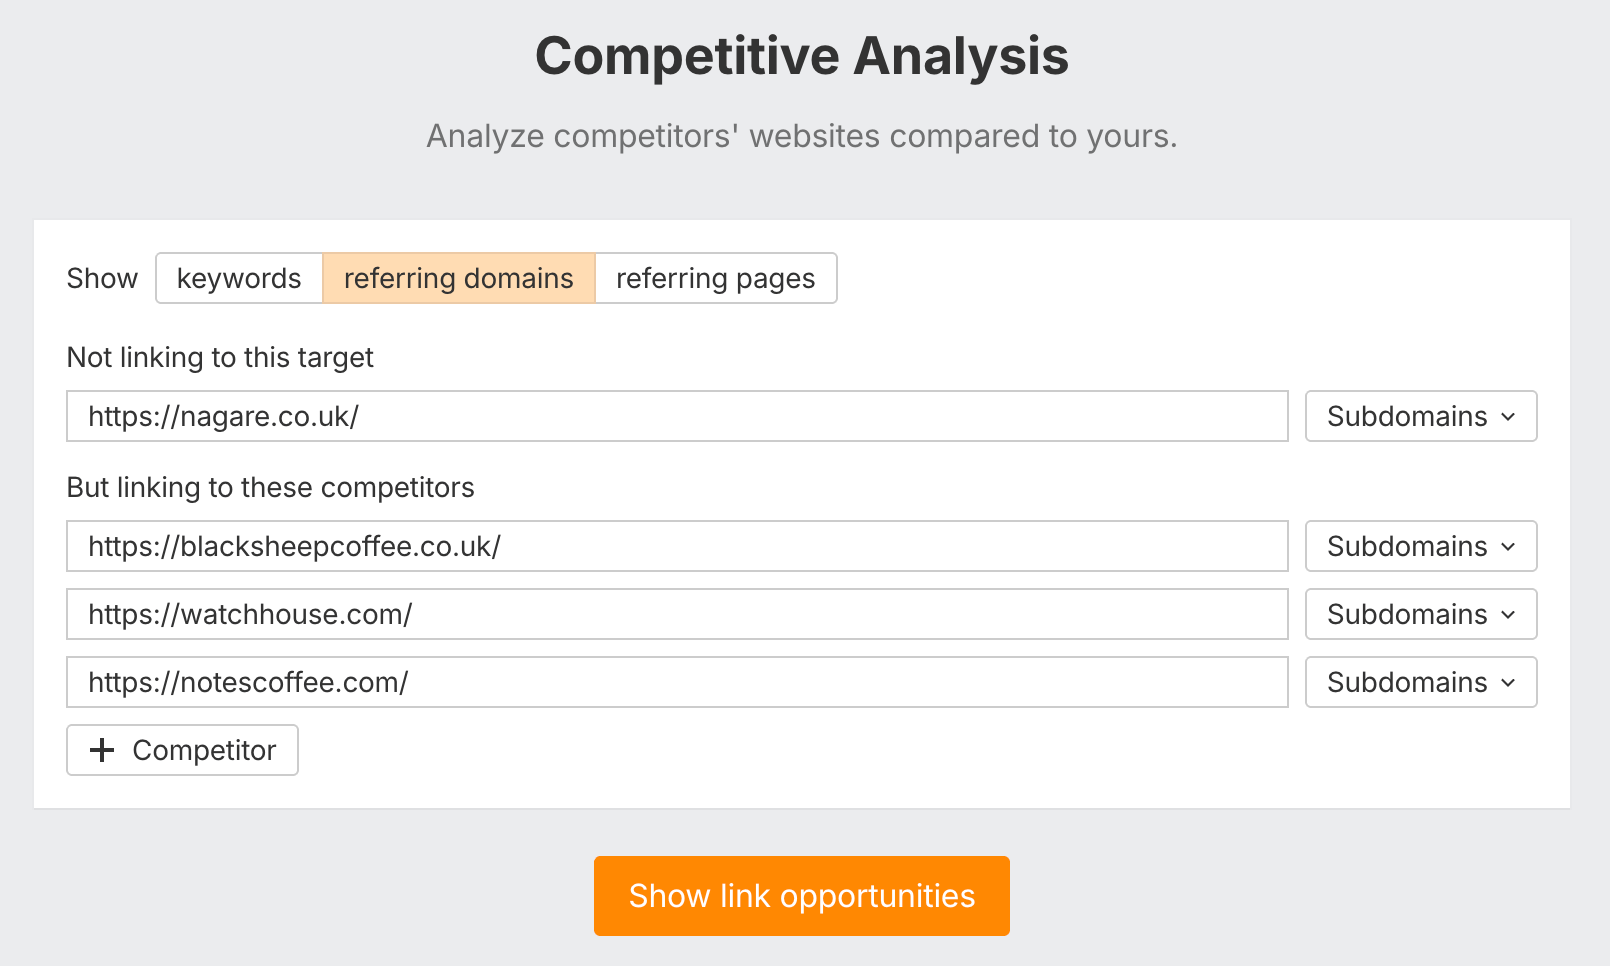Click the plus icon to add a competitor
Screen dimensions: 1610x966
[x=102, y=750]
